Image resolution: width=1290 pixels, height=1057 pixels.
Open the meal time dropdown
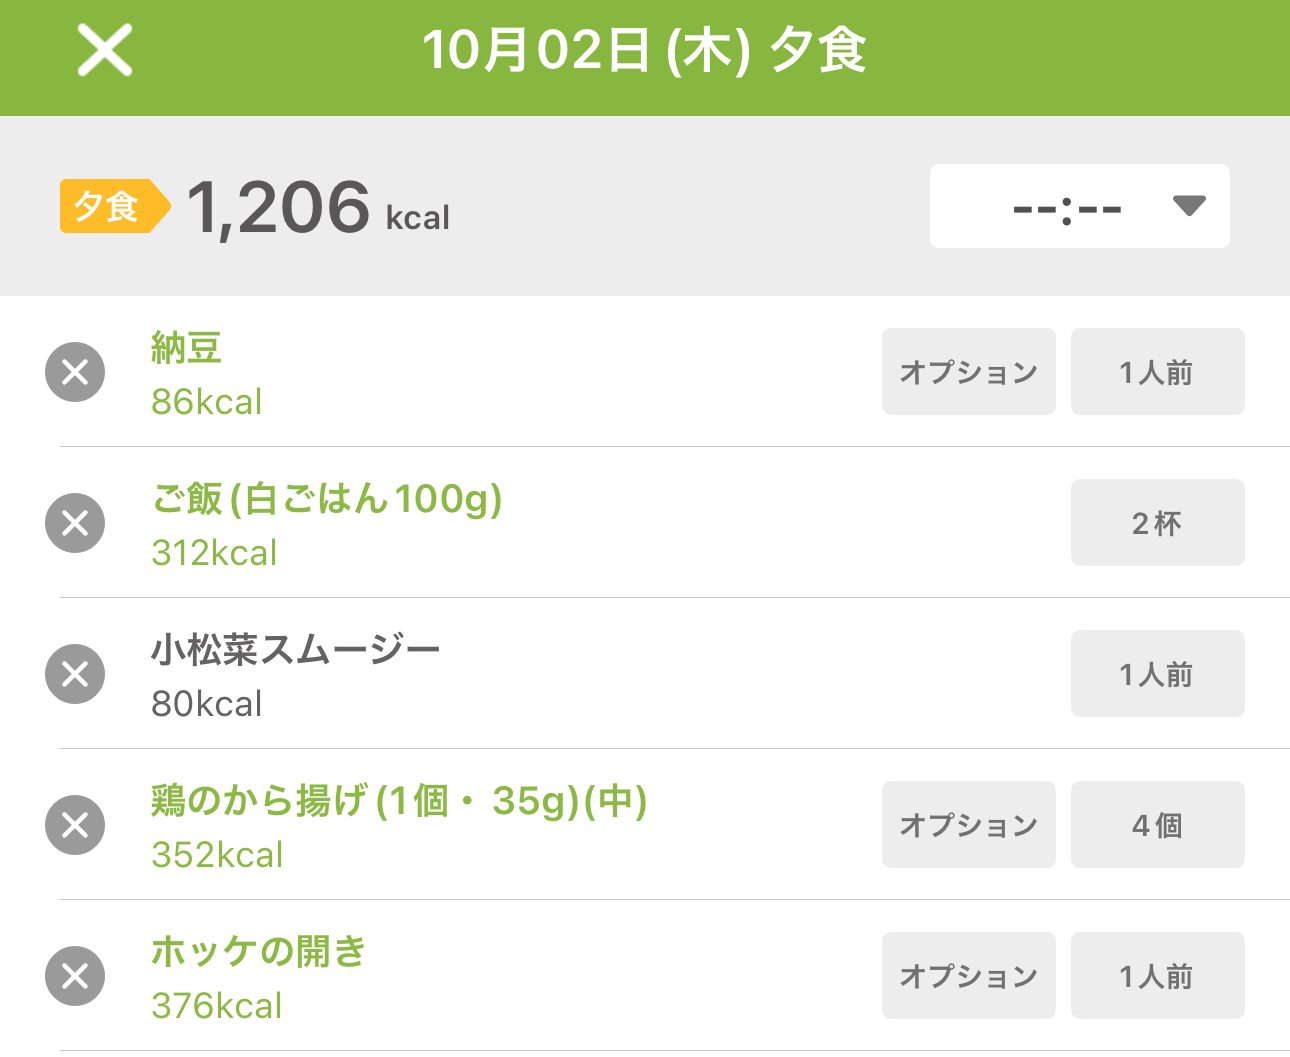pos(1079,206)
